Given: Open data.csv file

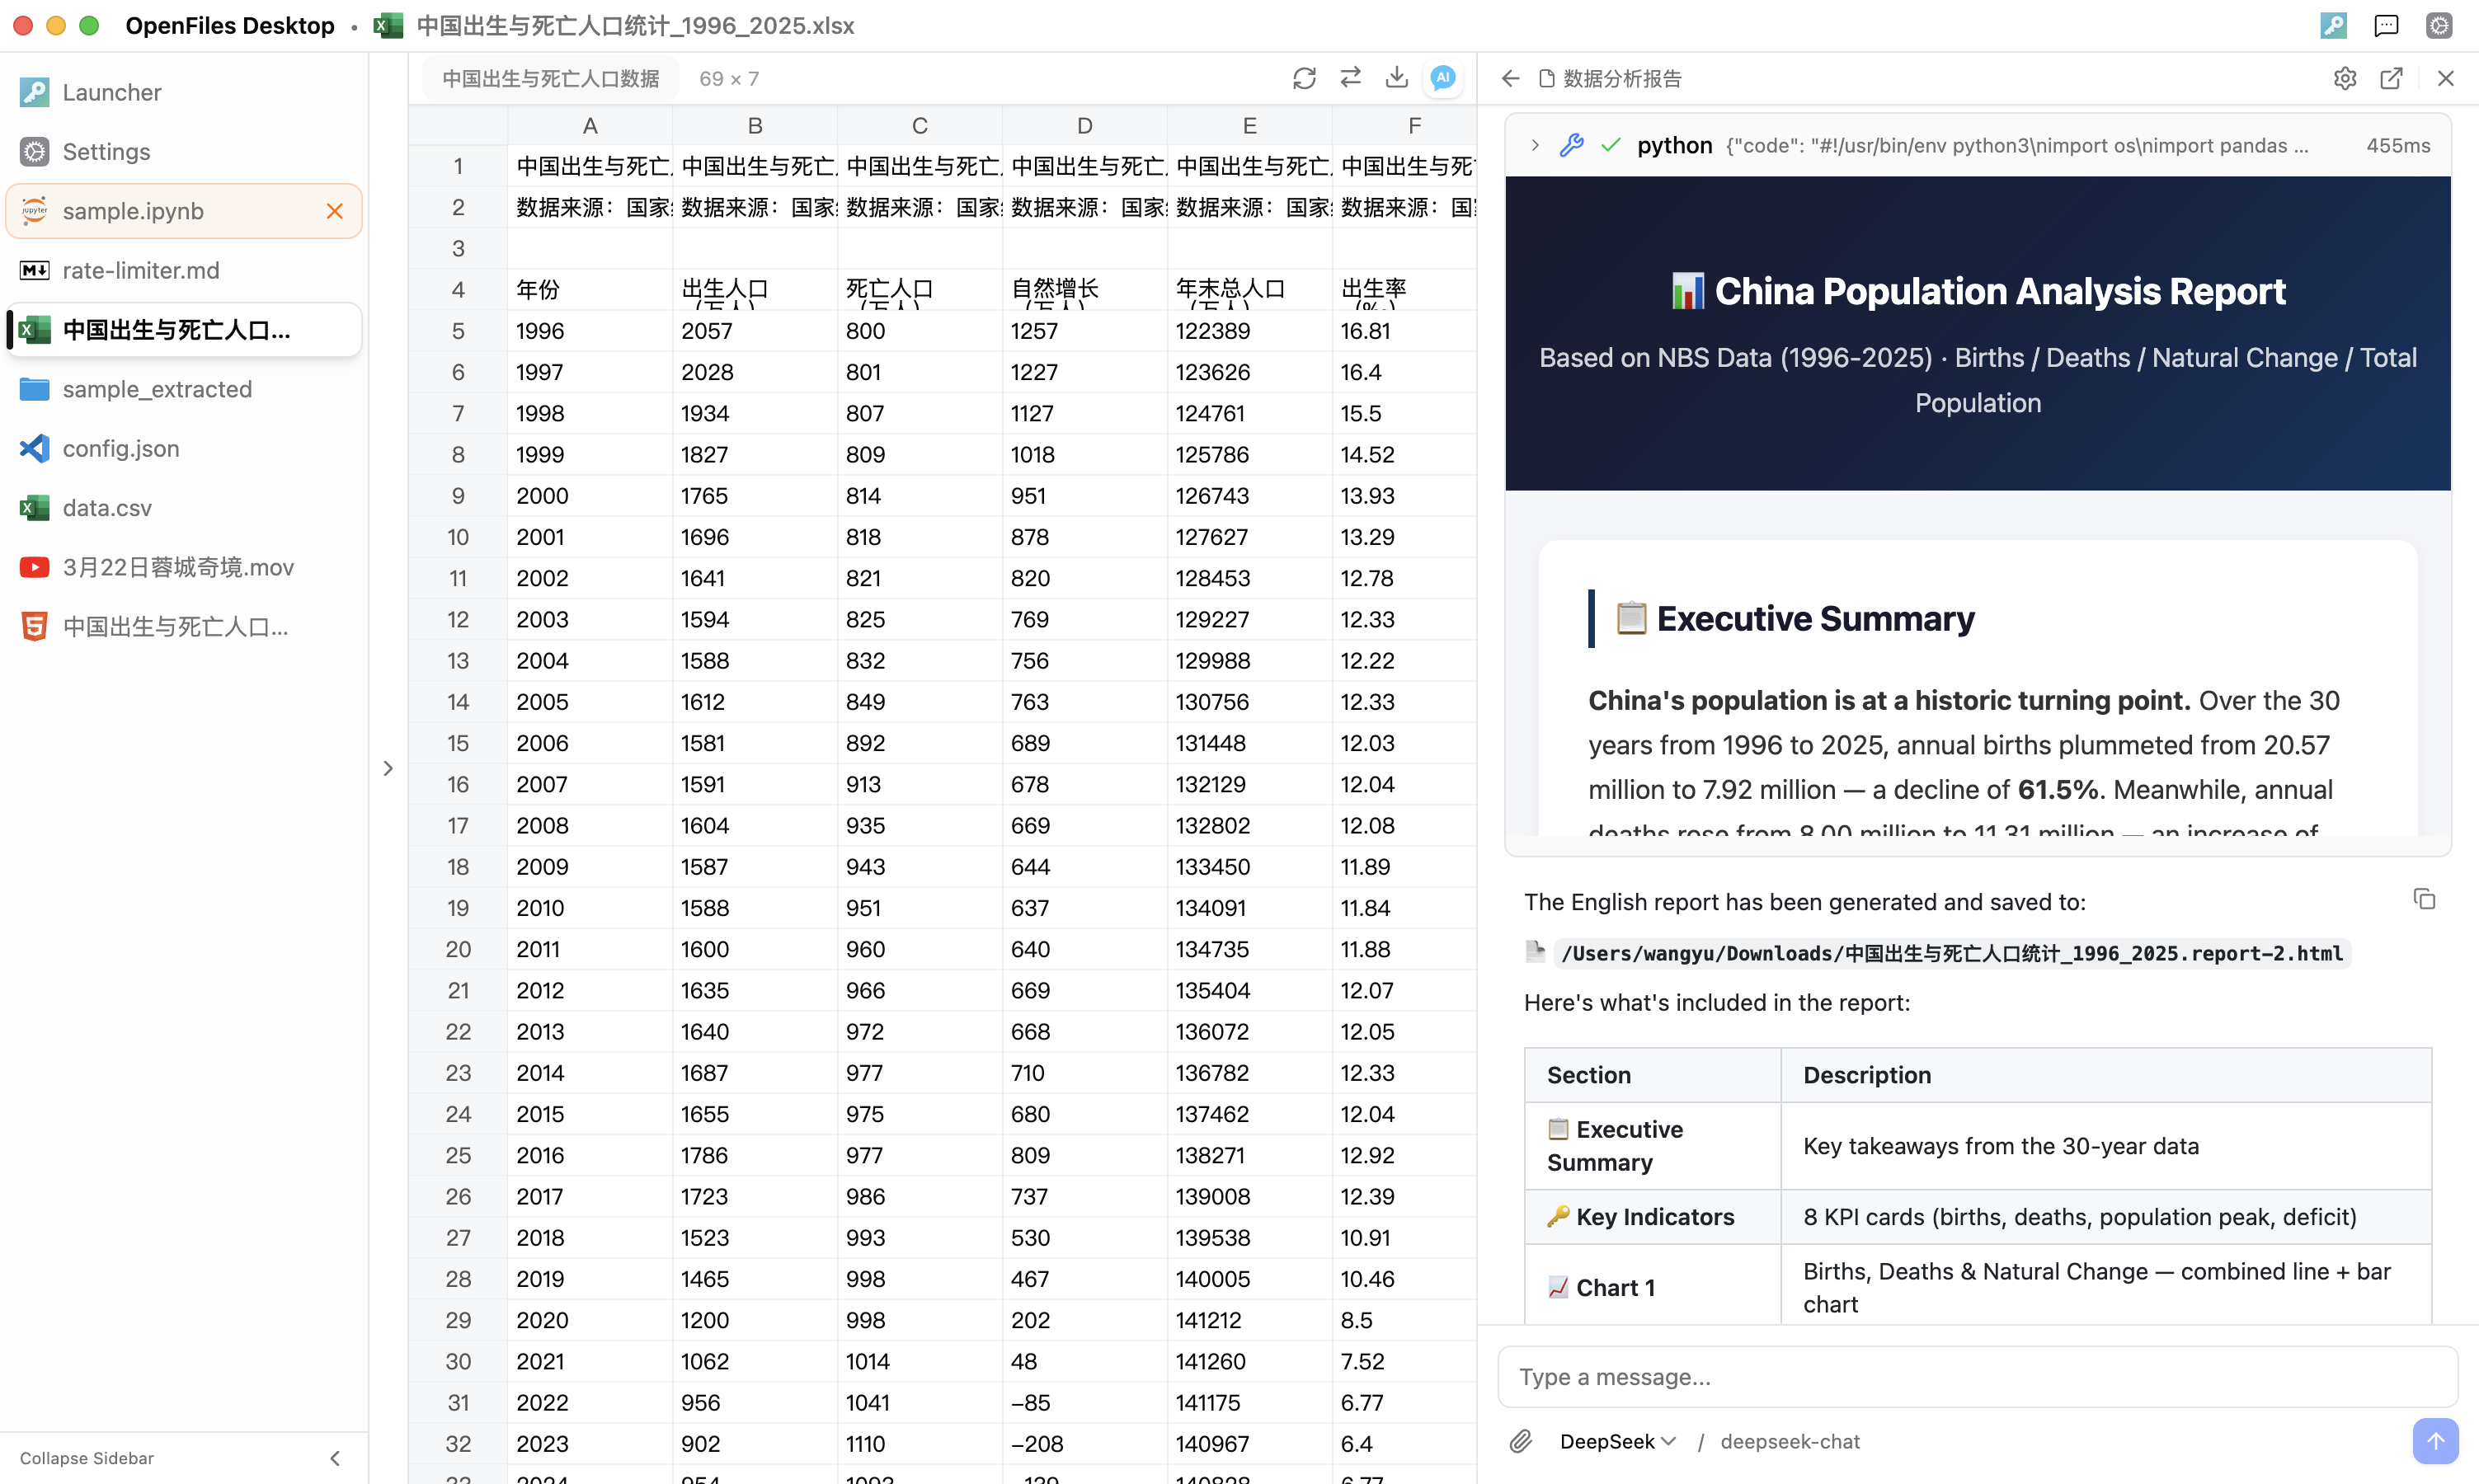Looking at the screenshot, I should (184, 507).
